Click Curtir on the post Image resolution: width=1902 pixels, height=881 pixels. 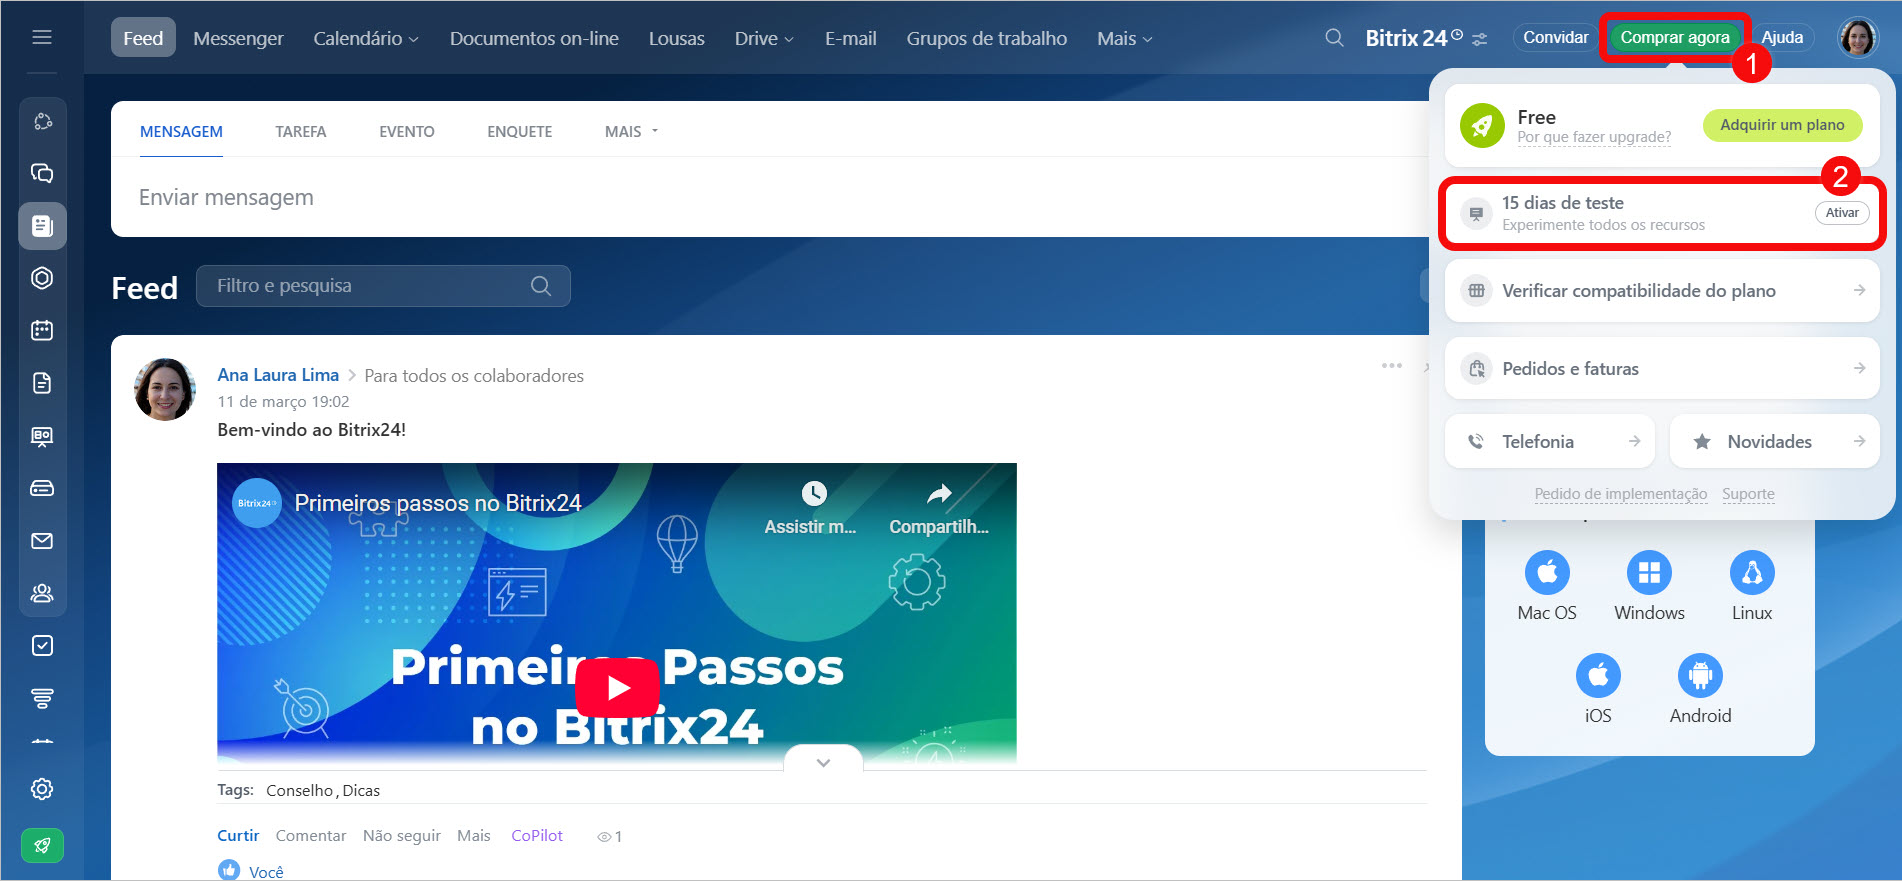pyautogui.click(x=238, y=836)
